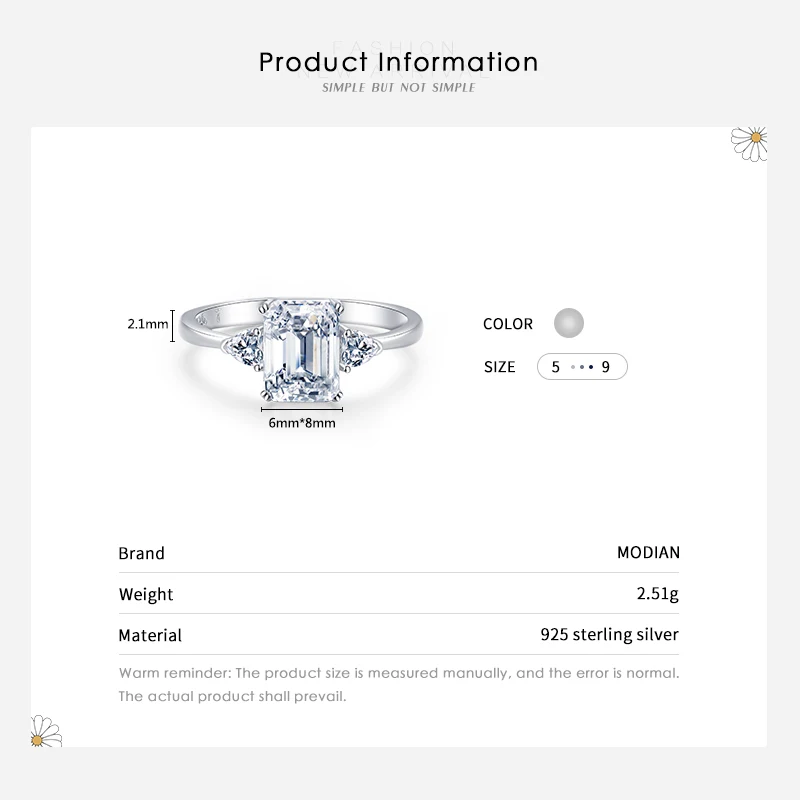The width and height of the screenshot is (800, 800).
Task: Click the emerald-cut center stone of the ring
Action: pyautogui.click(x=302, y=346)
